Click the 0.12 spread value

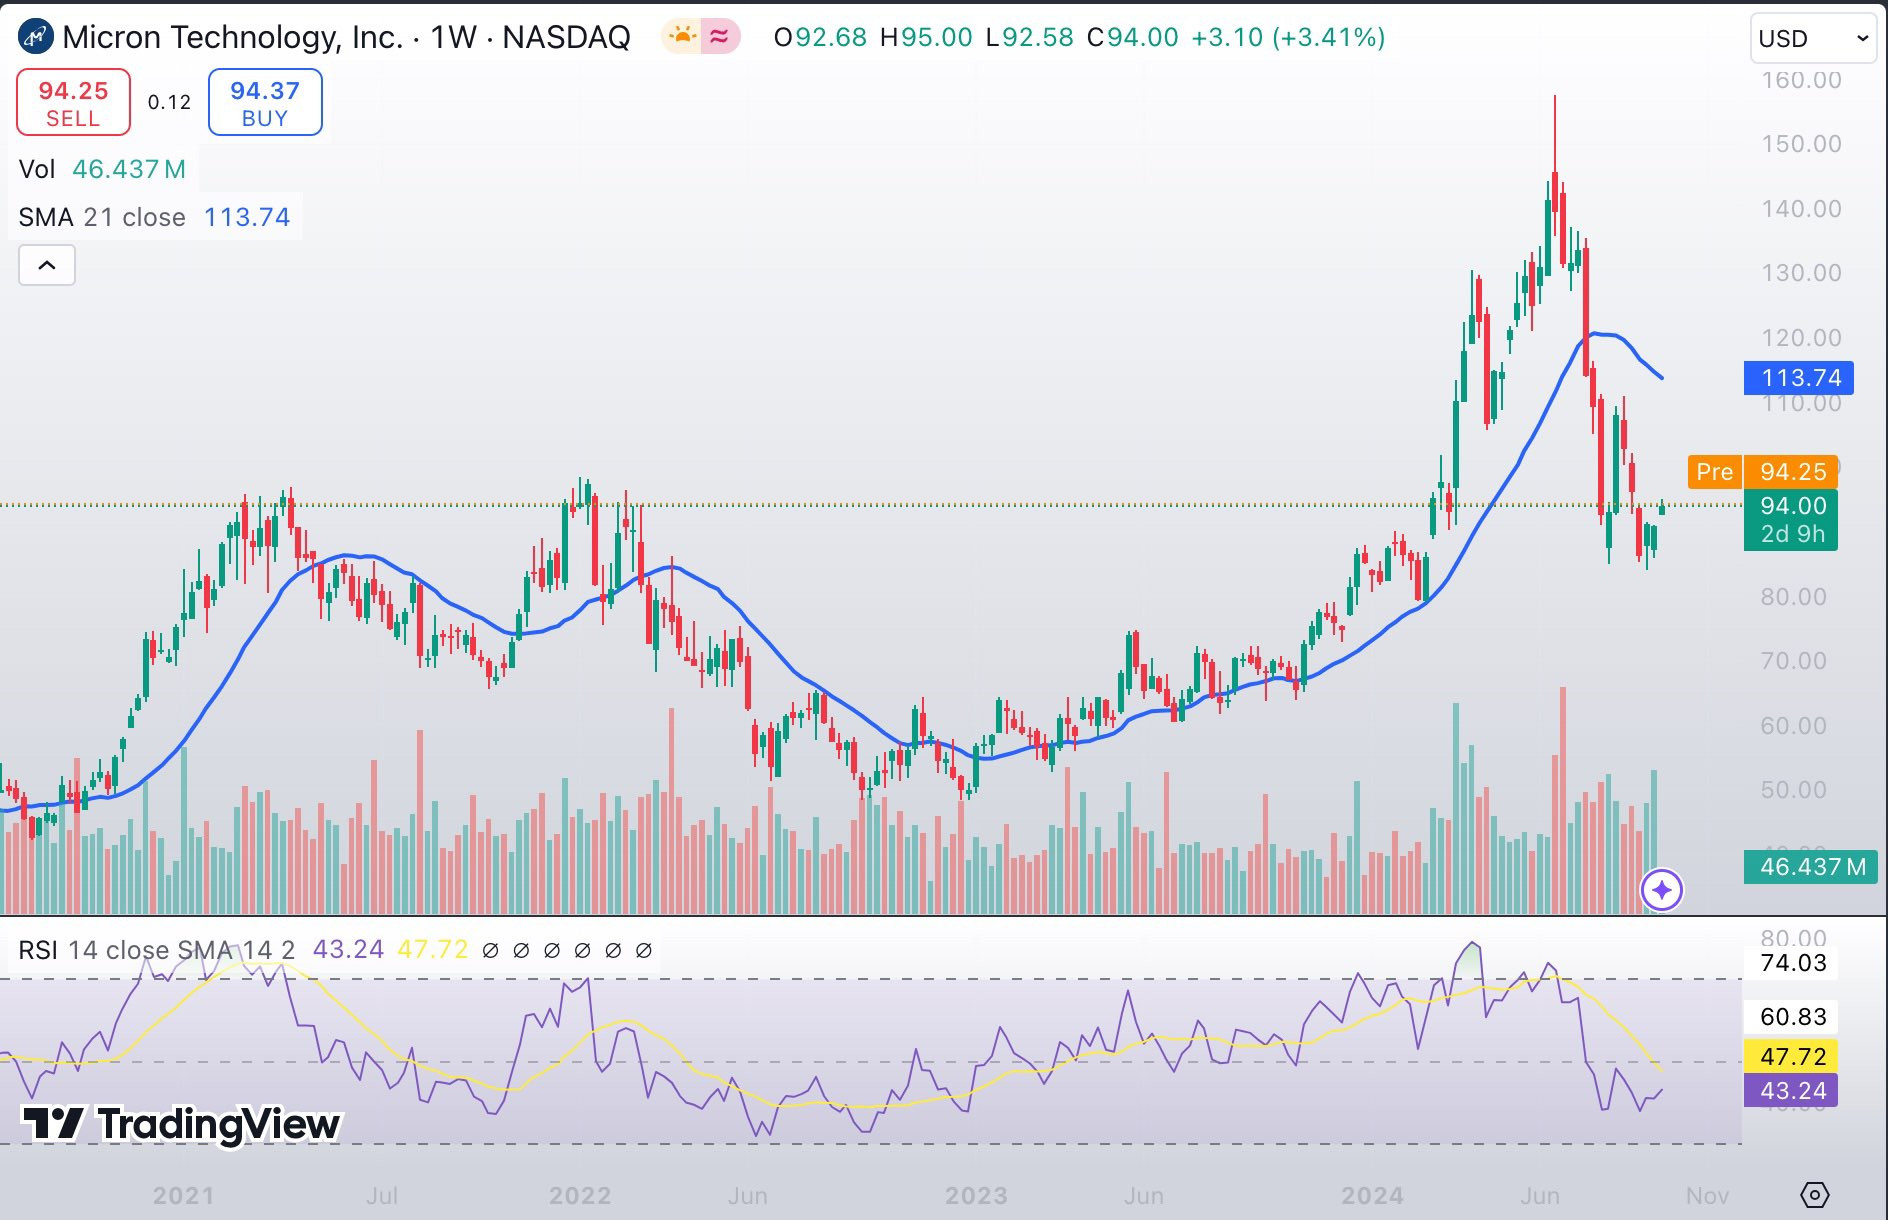click(x=169, y=102)
